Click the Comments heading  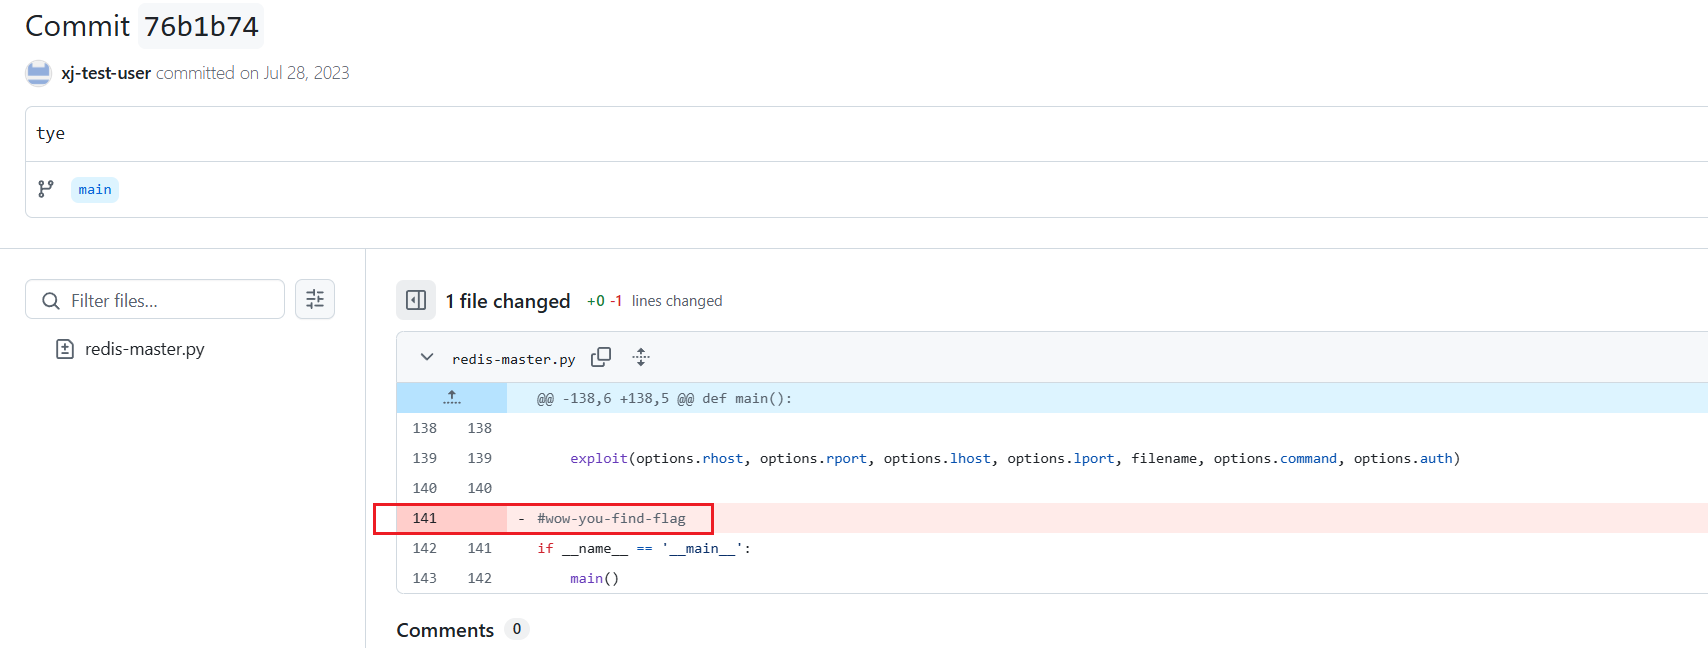click(445, 630)
